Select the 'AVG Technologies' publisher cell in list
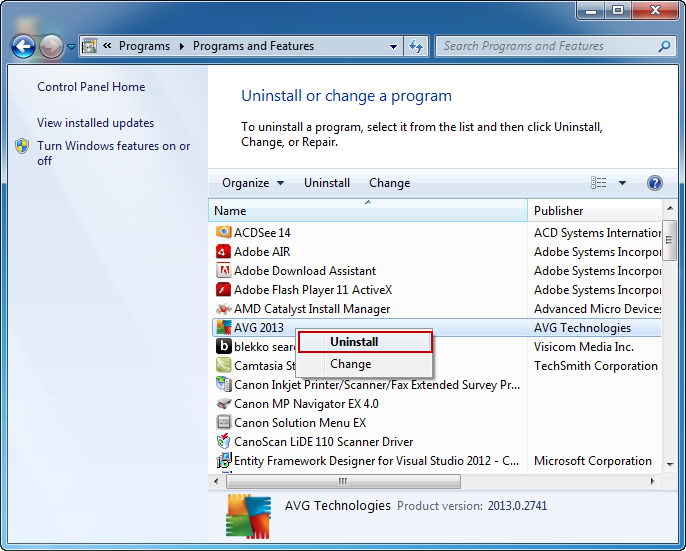Screen dimensions: 686x551 click(x=582, y=328)
